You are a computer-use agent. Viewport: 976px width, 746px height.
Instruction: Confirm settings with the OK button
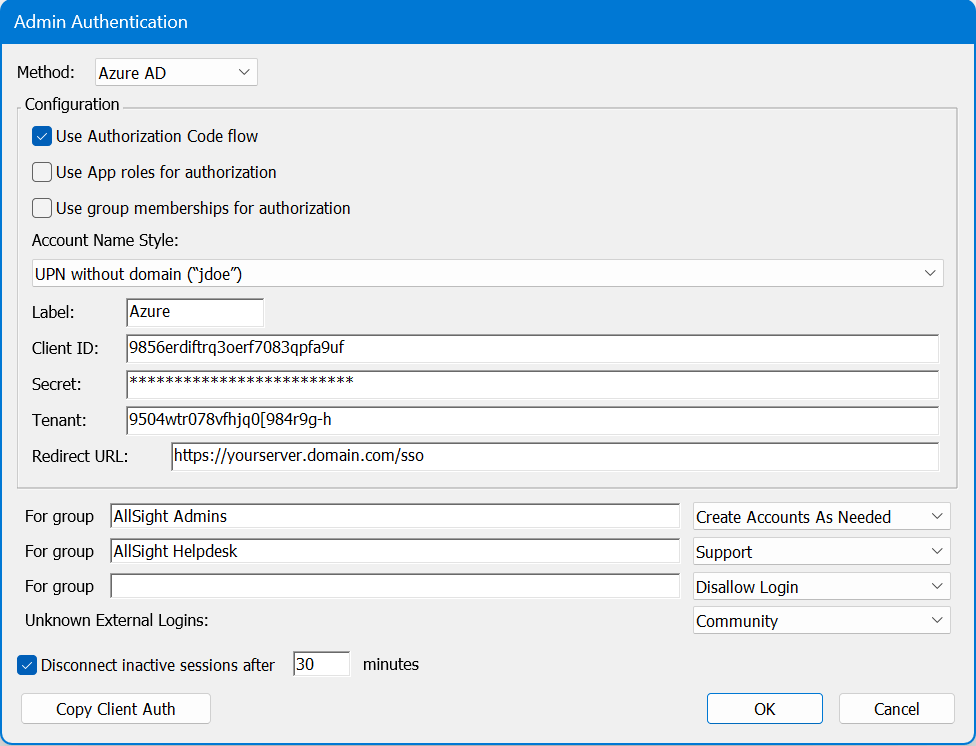pyautogui.click(x=764, y=709)
